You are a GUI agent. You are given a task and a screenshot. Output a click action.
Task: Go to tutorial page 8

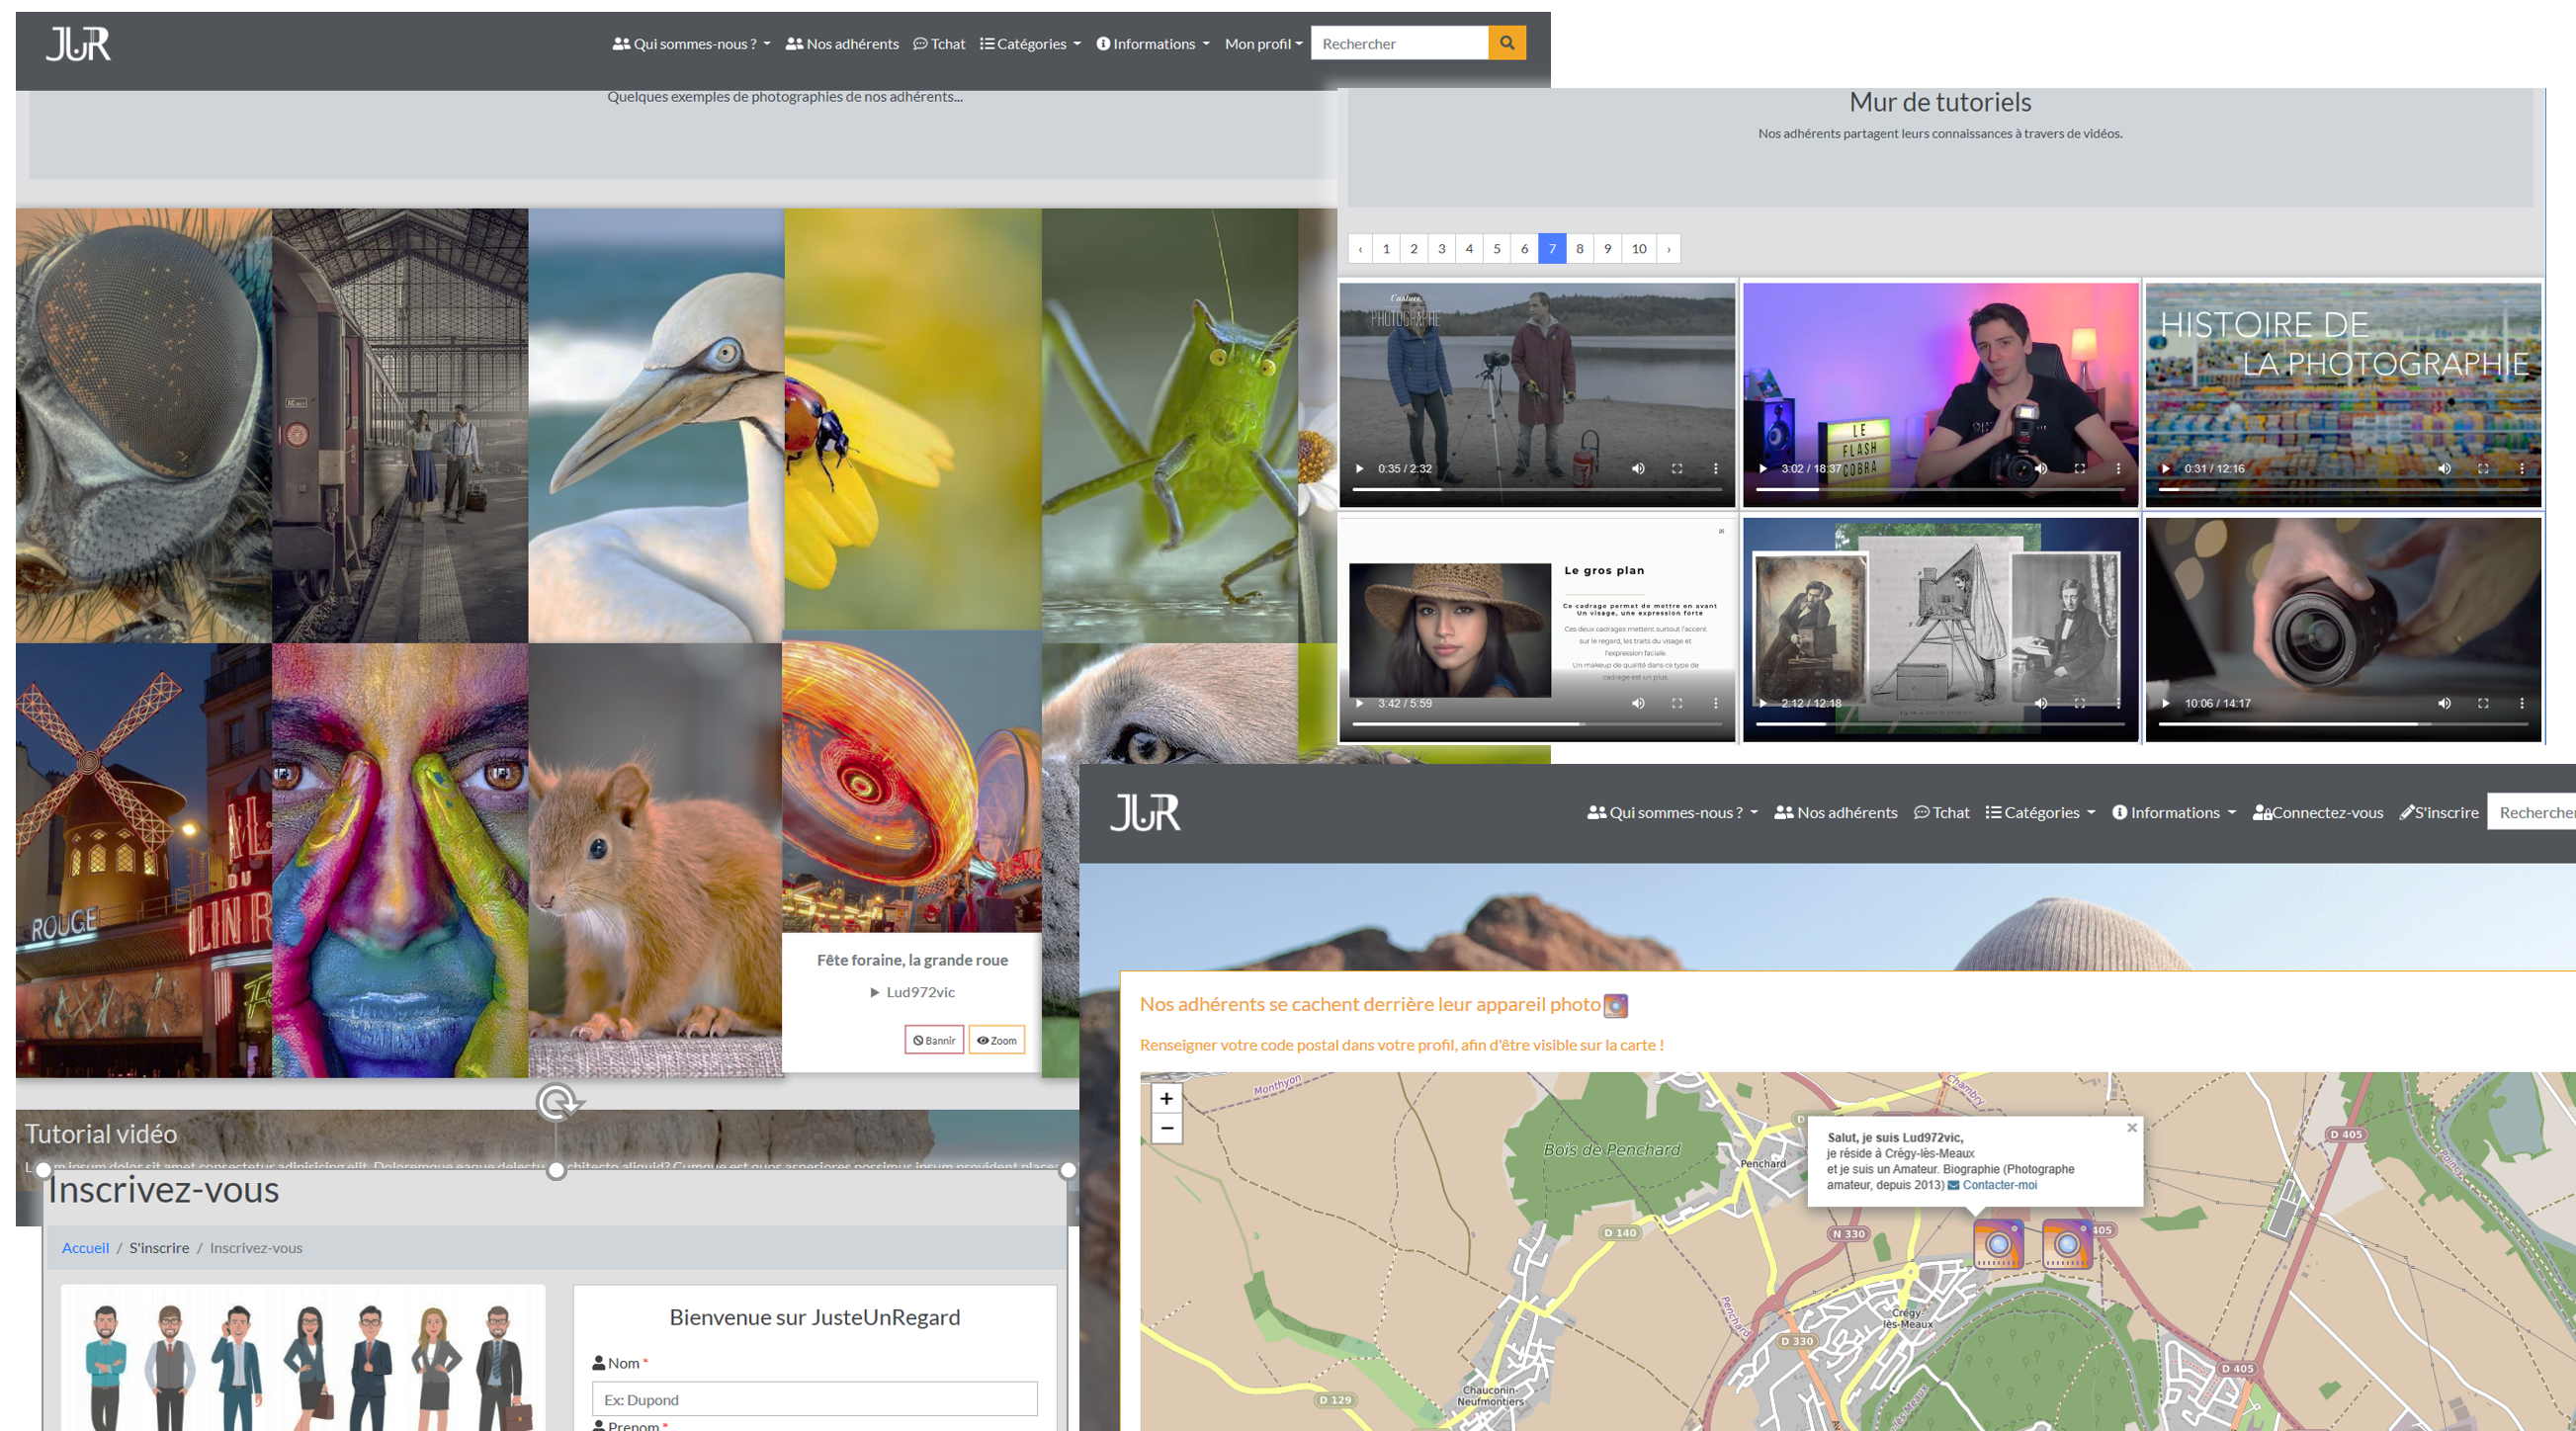(x=1579, y=249)
